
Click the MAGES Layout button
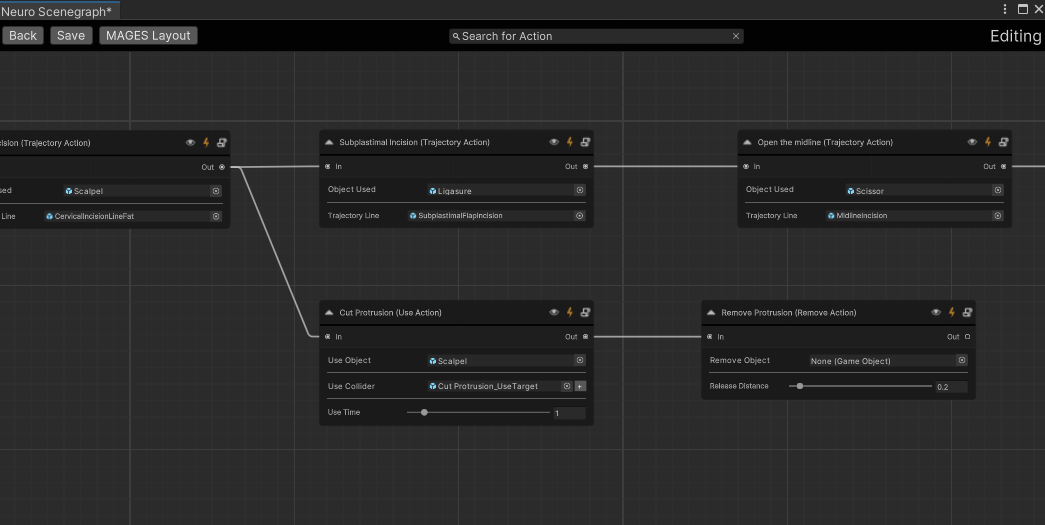click(148, 35)
